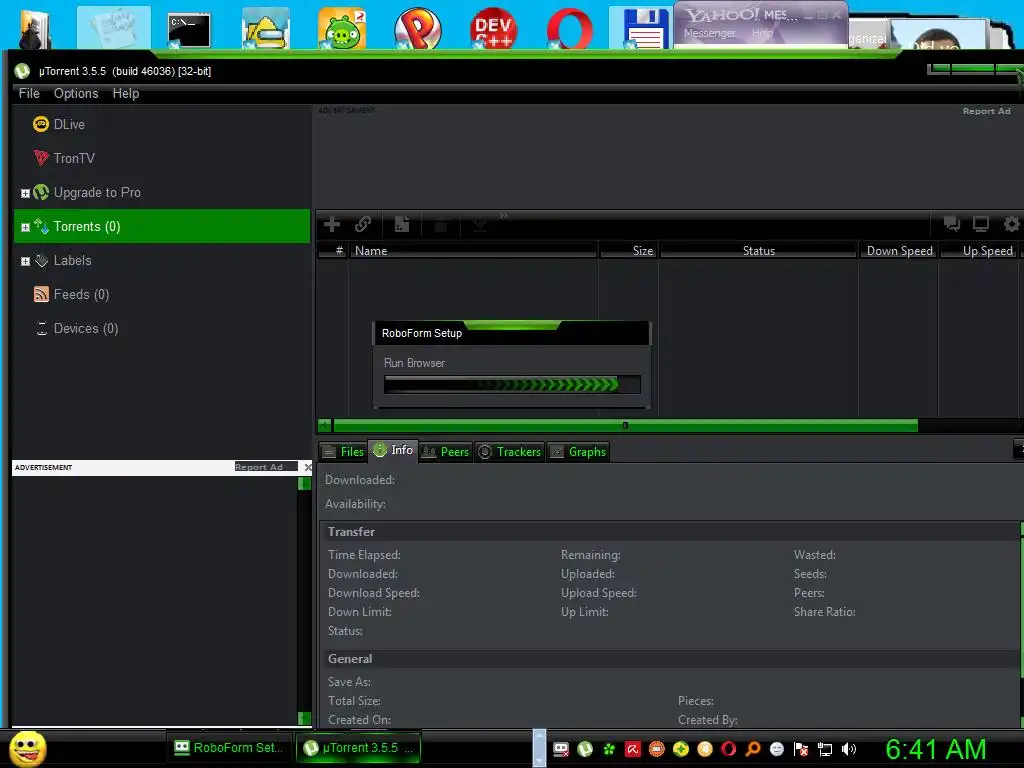Switch to the Peers tab

pos(445,451)
